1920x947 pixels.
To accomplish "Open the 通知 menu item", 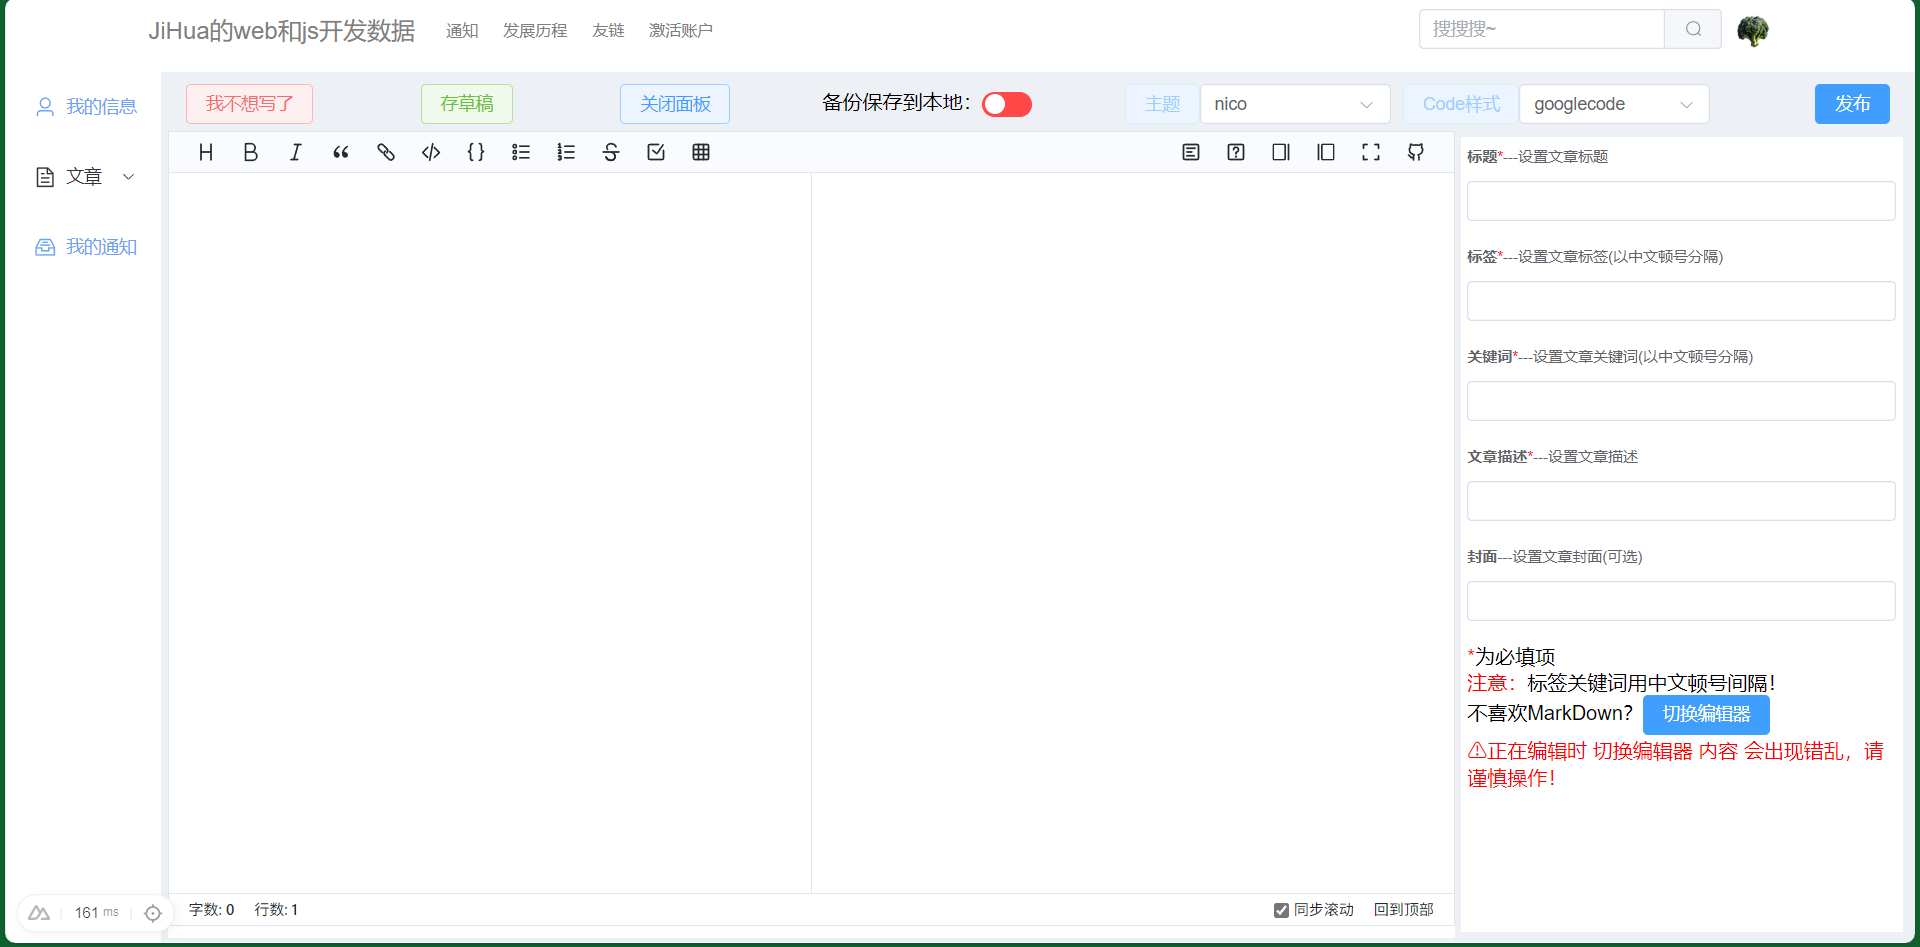I will pyautogui.click(x=462, y=30).
